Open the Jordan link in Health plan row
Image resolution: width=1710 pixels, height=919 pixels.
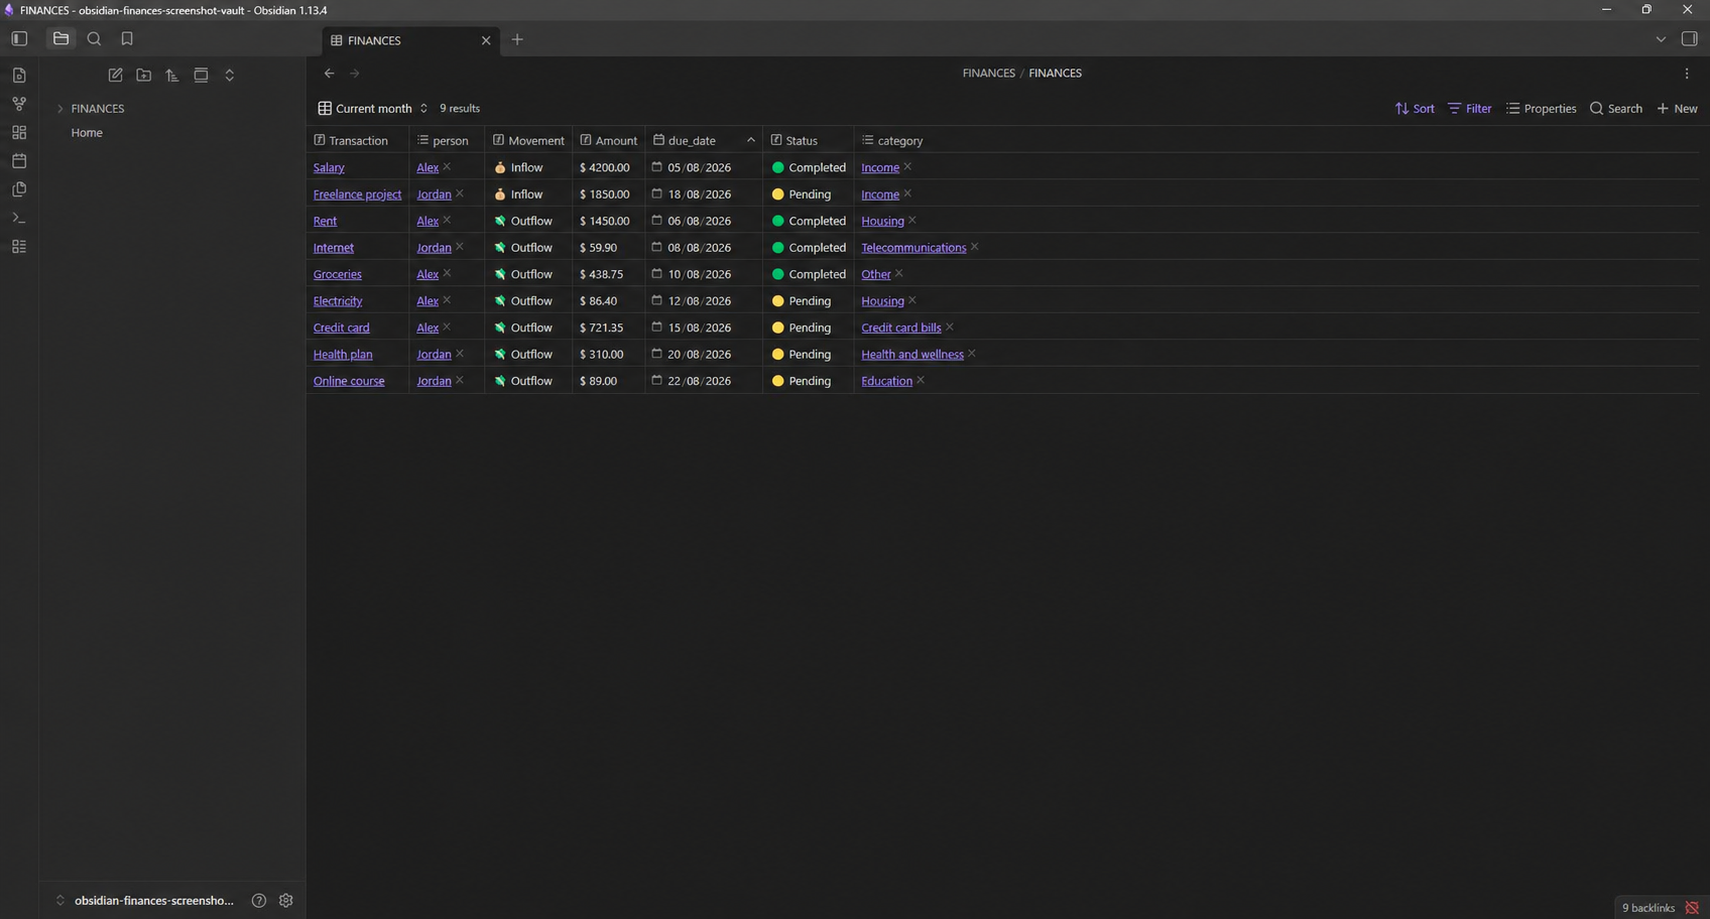(x=434, y=355)
